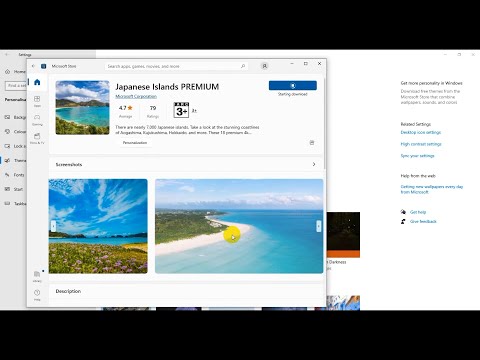Go to Microsoft Store Home icon
Image resolution: width=480 pixels, height=360 pixels.
click(x=37, y=82)
